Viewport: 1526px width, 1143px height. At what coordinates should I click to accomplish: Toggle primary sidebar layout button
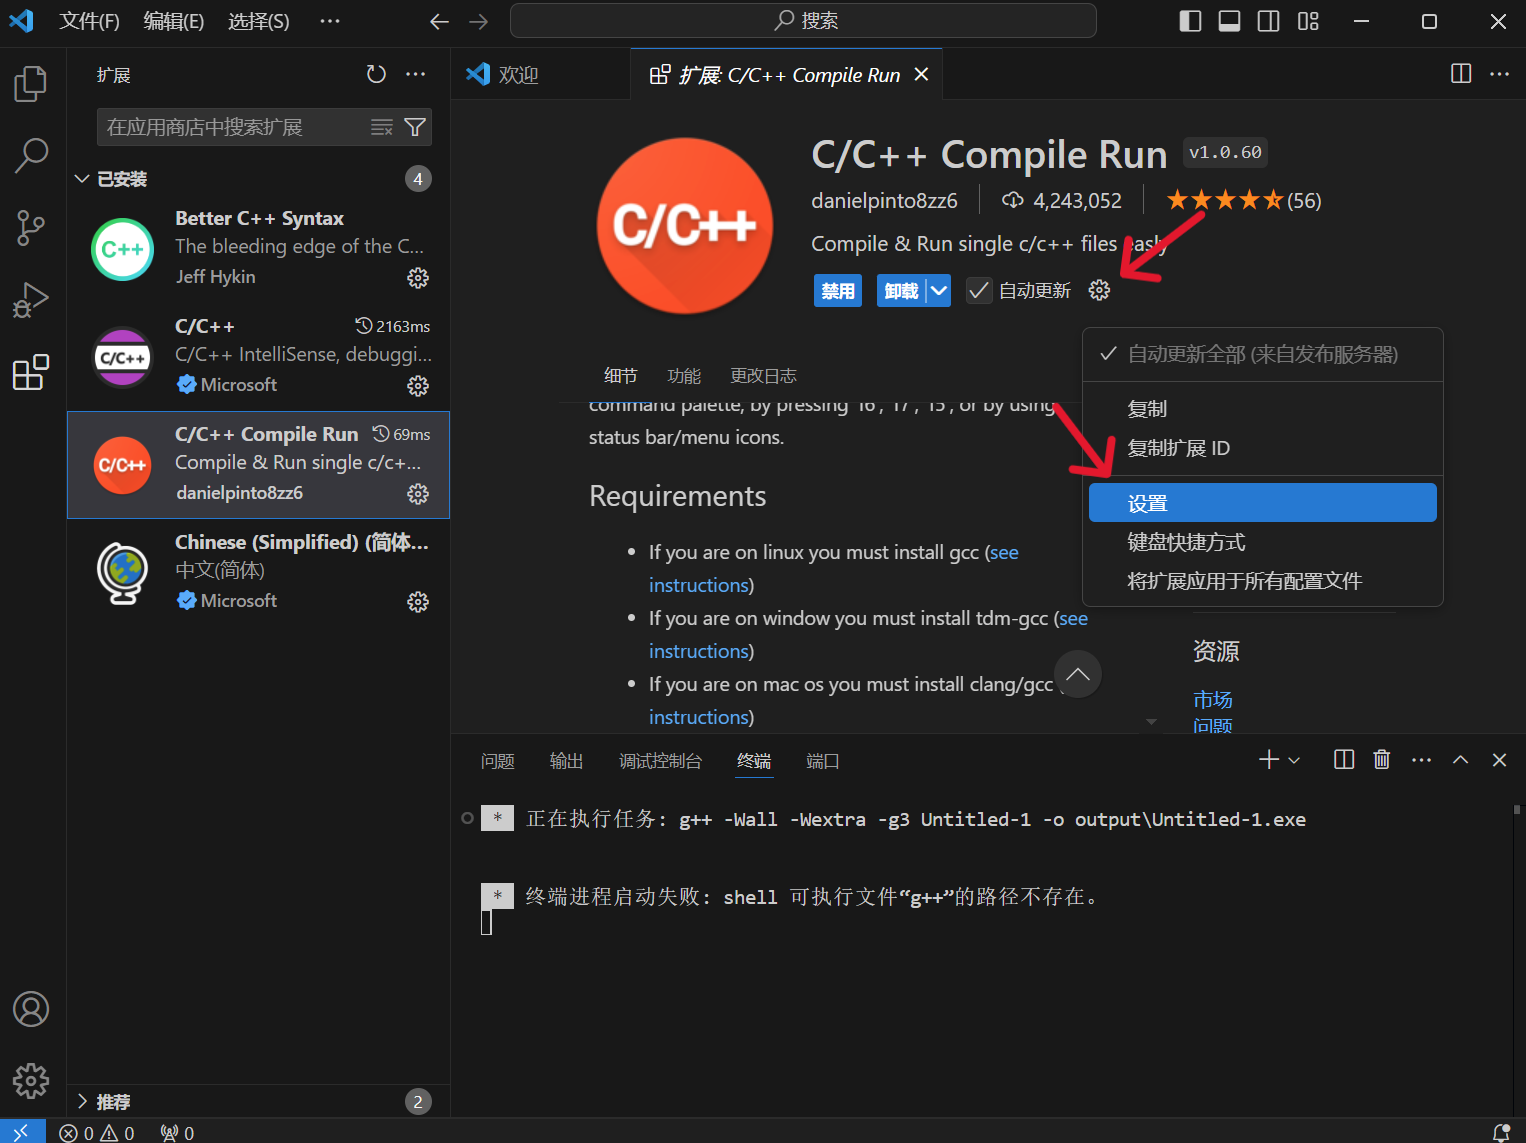pyautogui.click(x=1190, y=21)
